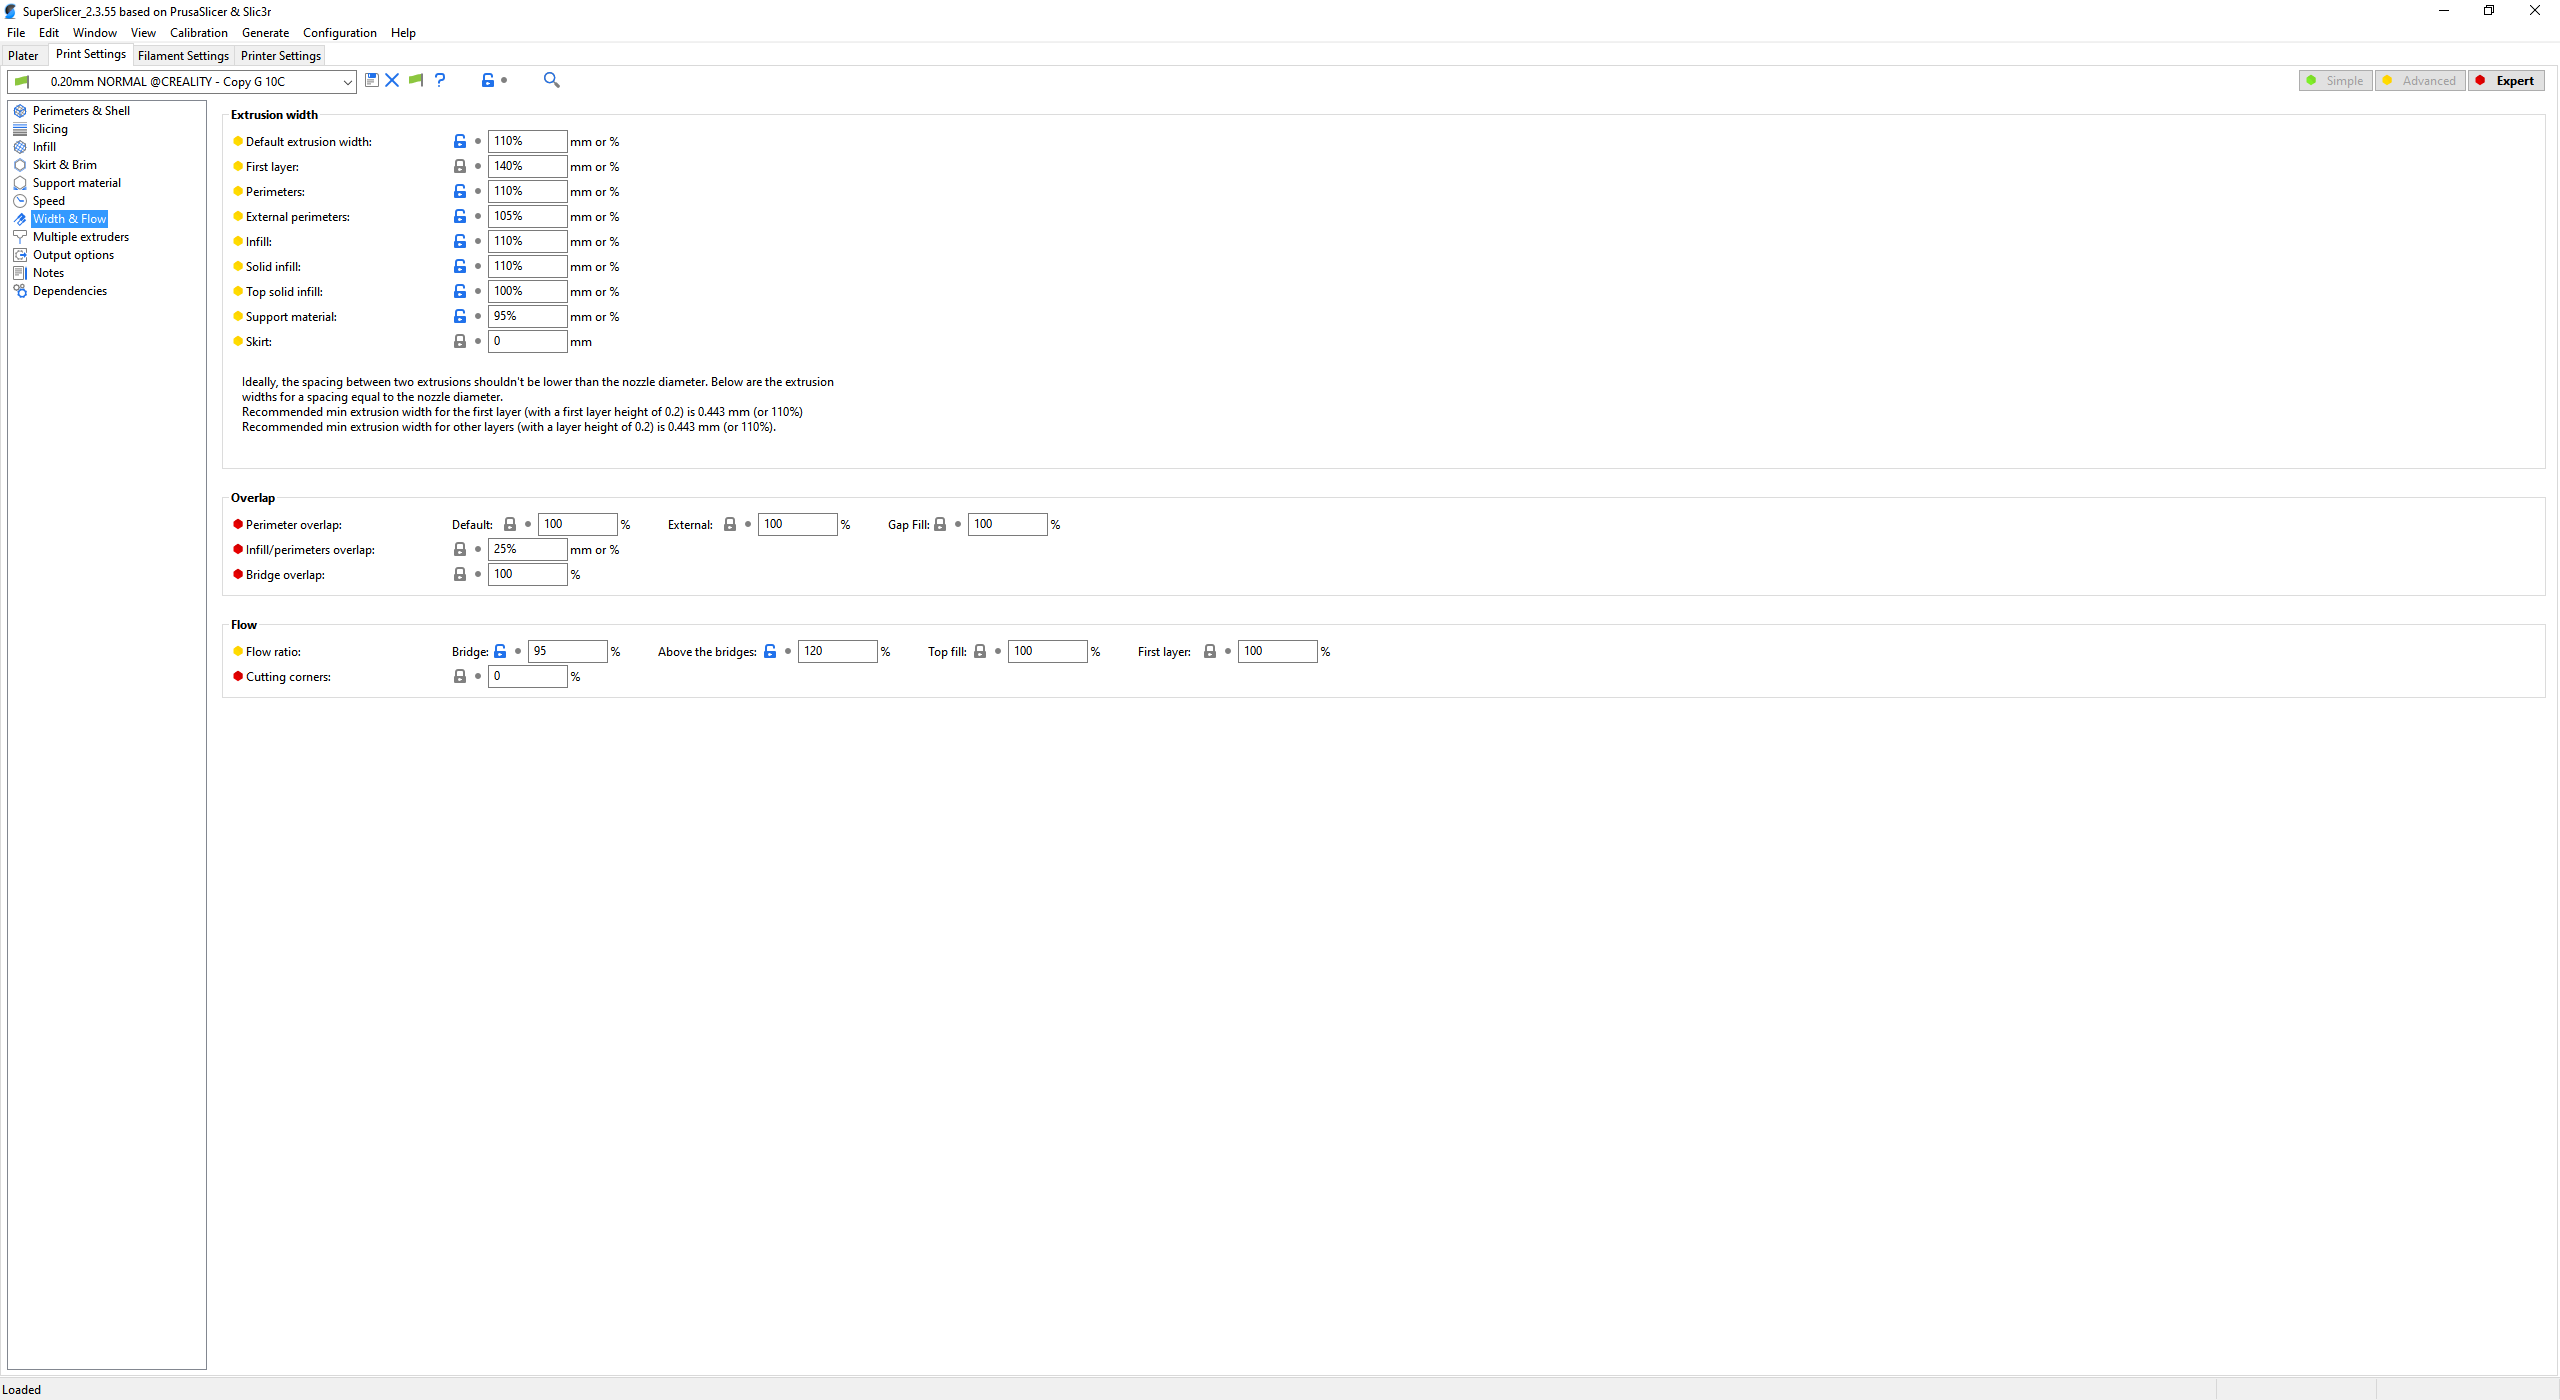Image resolution: width=2560 pixels, height=1400 pixels.
Task: Click the search settings magnifier icon
Action: (x=551, y=80)
